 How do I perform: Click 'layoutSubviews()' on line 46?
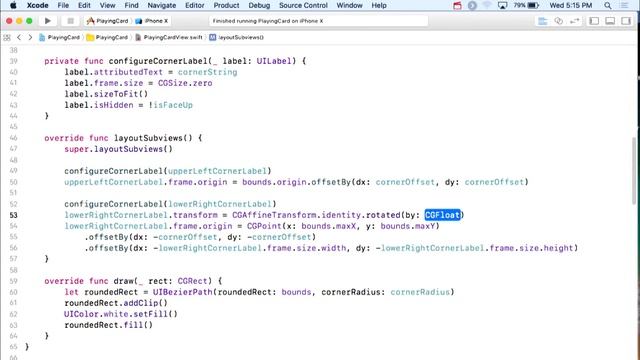click(x=153, y=138)
